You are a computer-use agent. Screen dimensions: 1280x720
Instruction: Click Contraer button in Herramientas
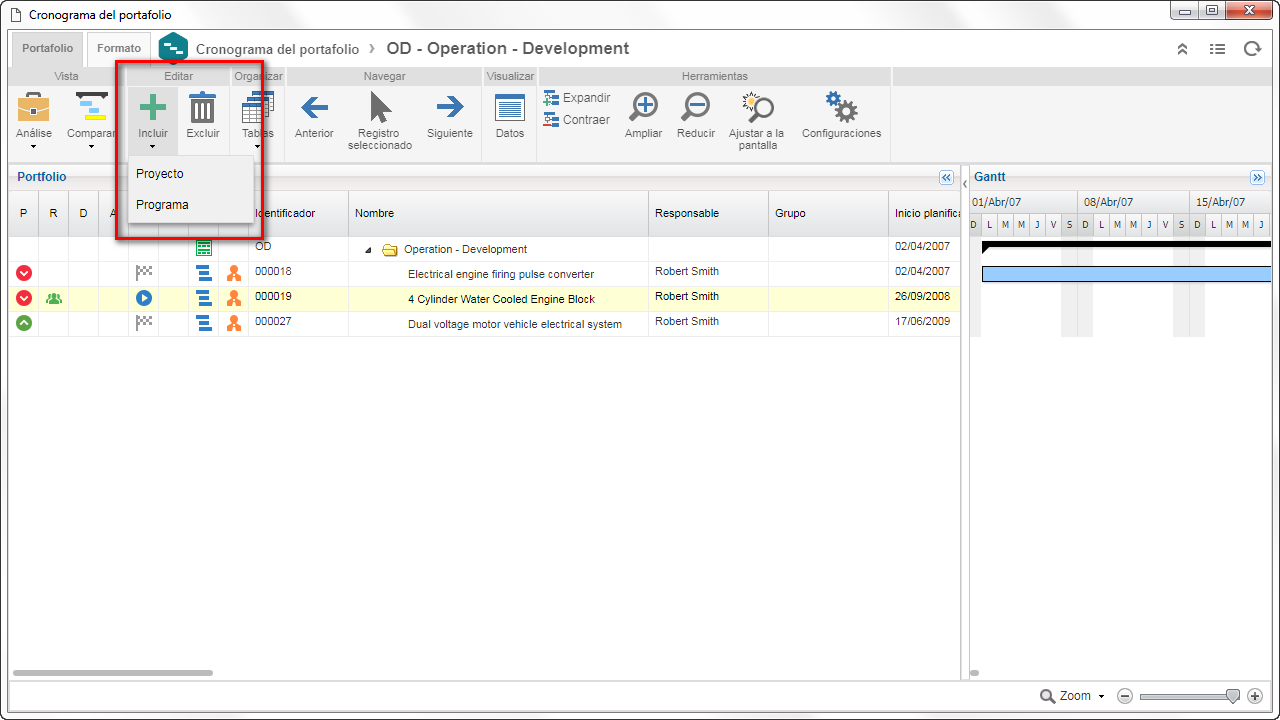point(576,120)
